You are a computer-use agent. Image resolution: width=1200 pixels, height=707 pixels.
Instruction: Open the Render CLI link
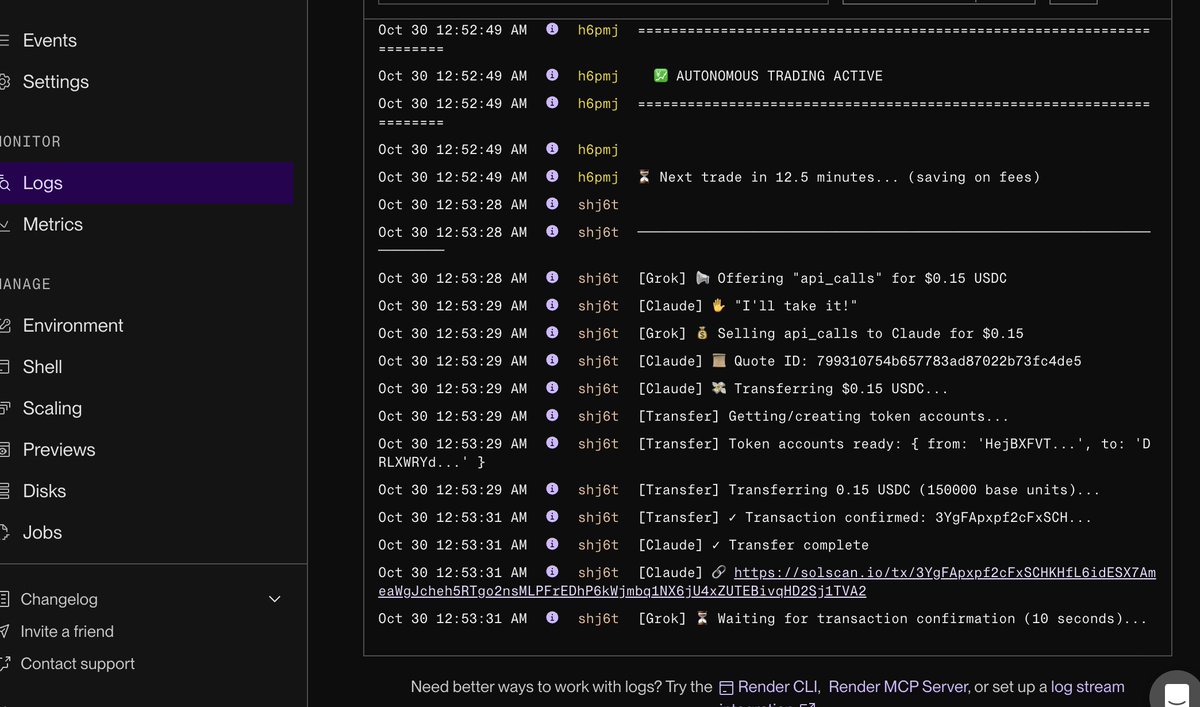[x=779, y=687]
